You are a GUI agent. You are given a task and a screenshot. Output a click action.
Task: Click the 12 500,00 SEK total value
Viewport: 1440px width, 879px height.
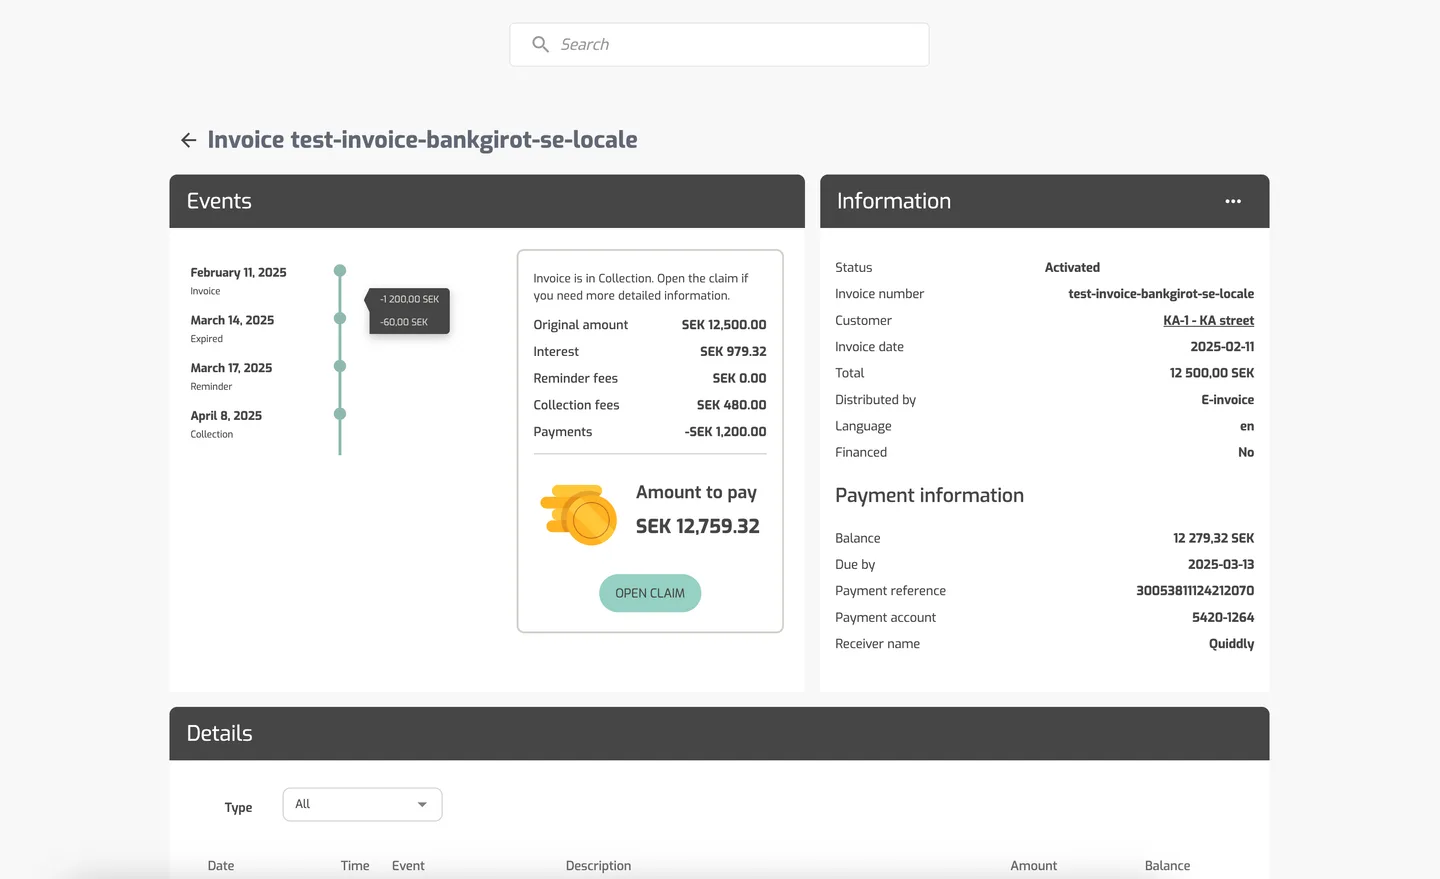click(1211, 373)
